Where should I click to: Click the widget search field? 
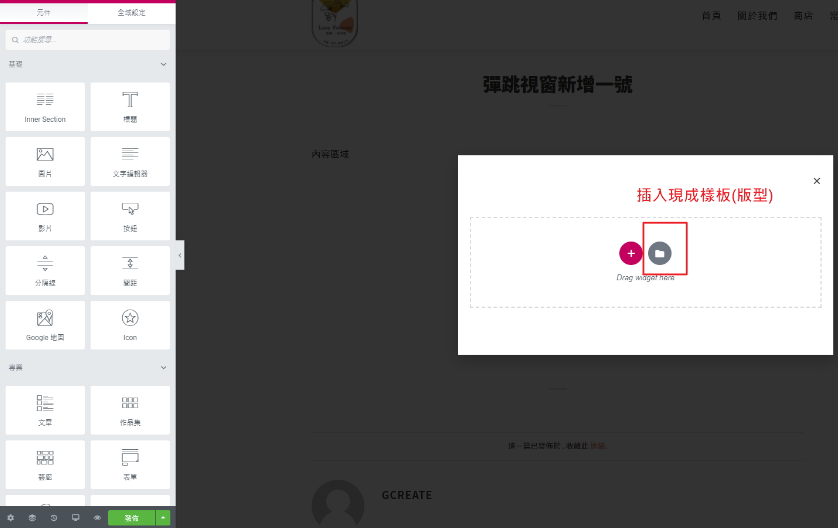click(x=88, y=40)
